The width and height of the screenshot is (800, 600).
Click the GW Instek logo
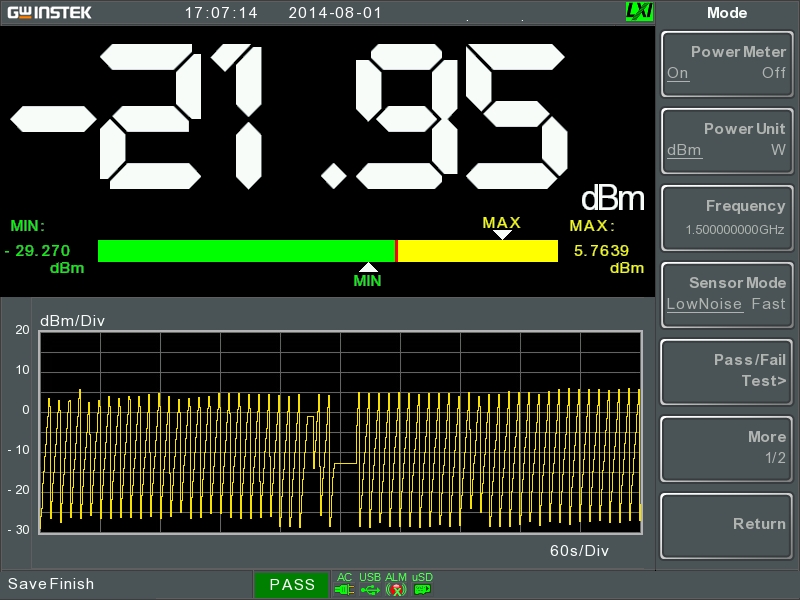(49, 12)
